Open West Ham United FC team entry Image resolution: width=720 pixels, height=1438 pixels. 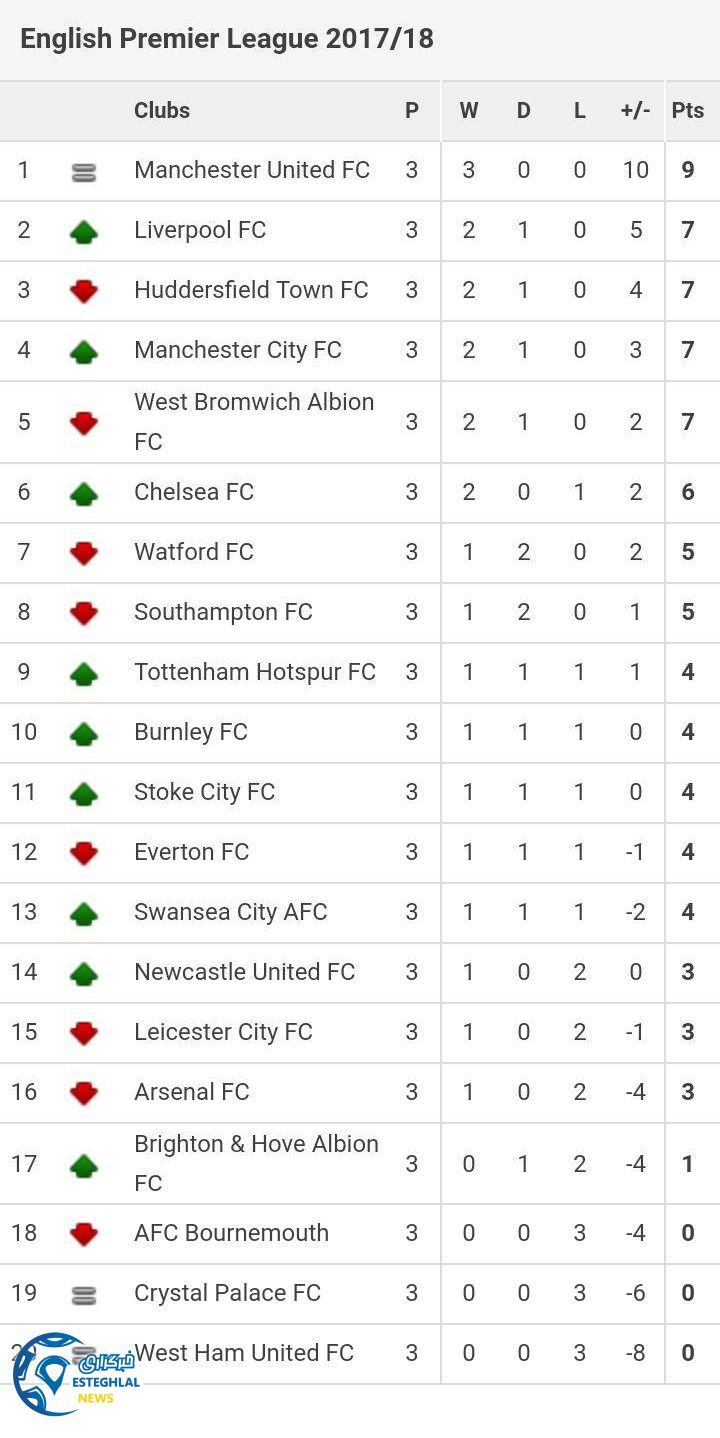click(x=244, y=1353)
